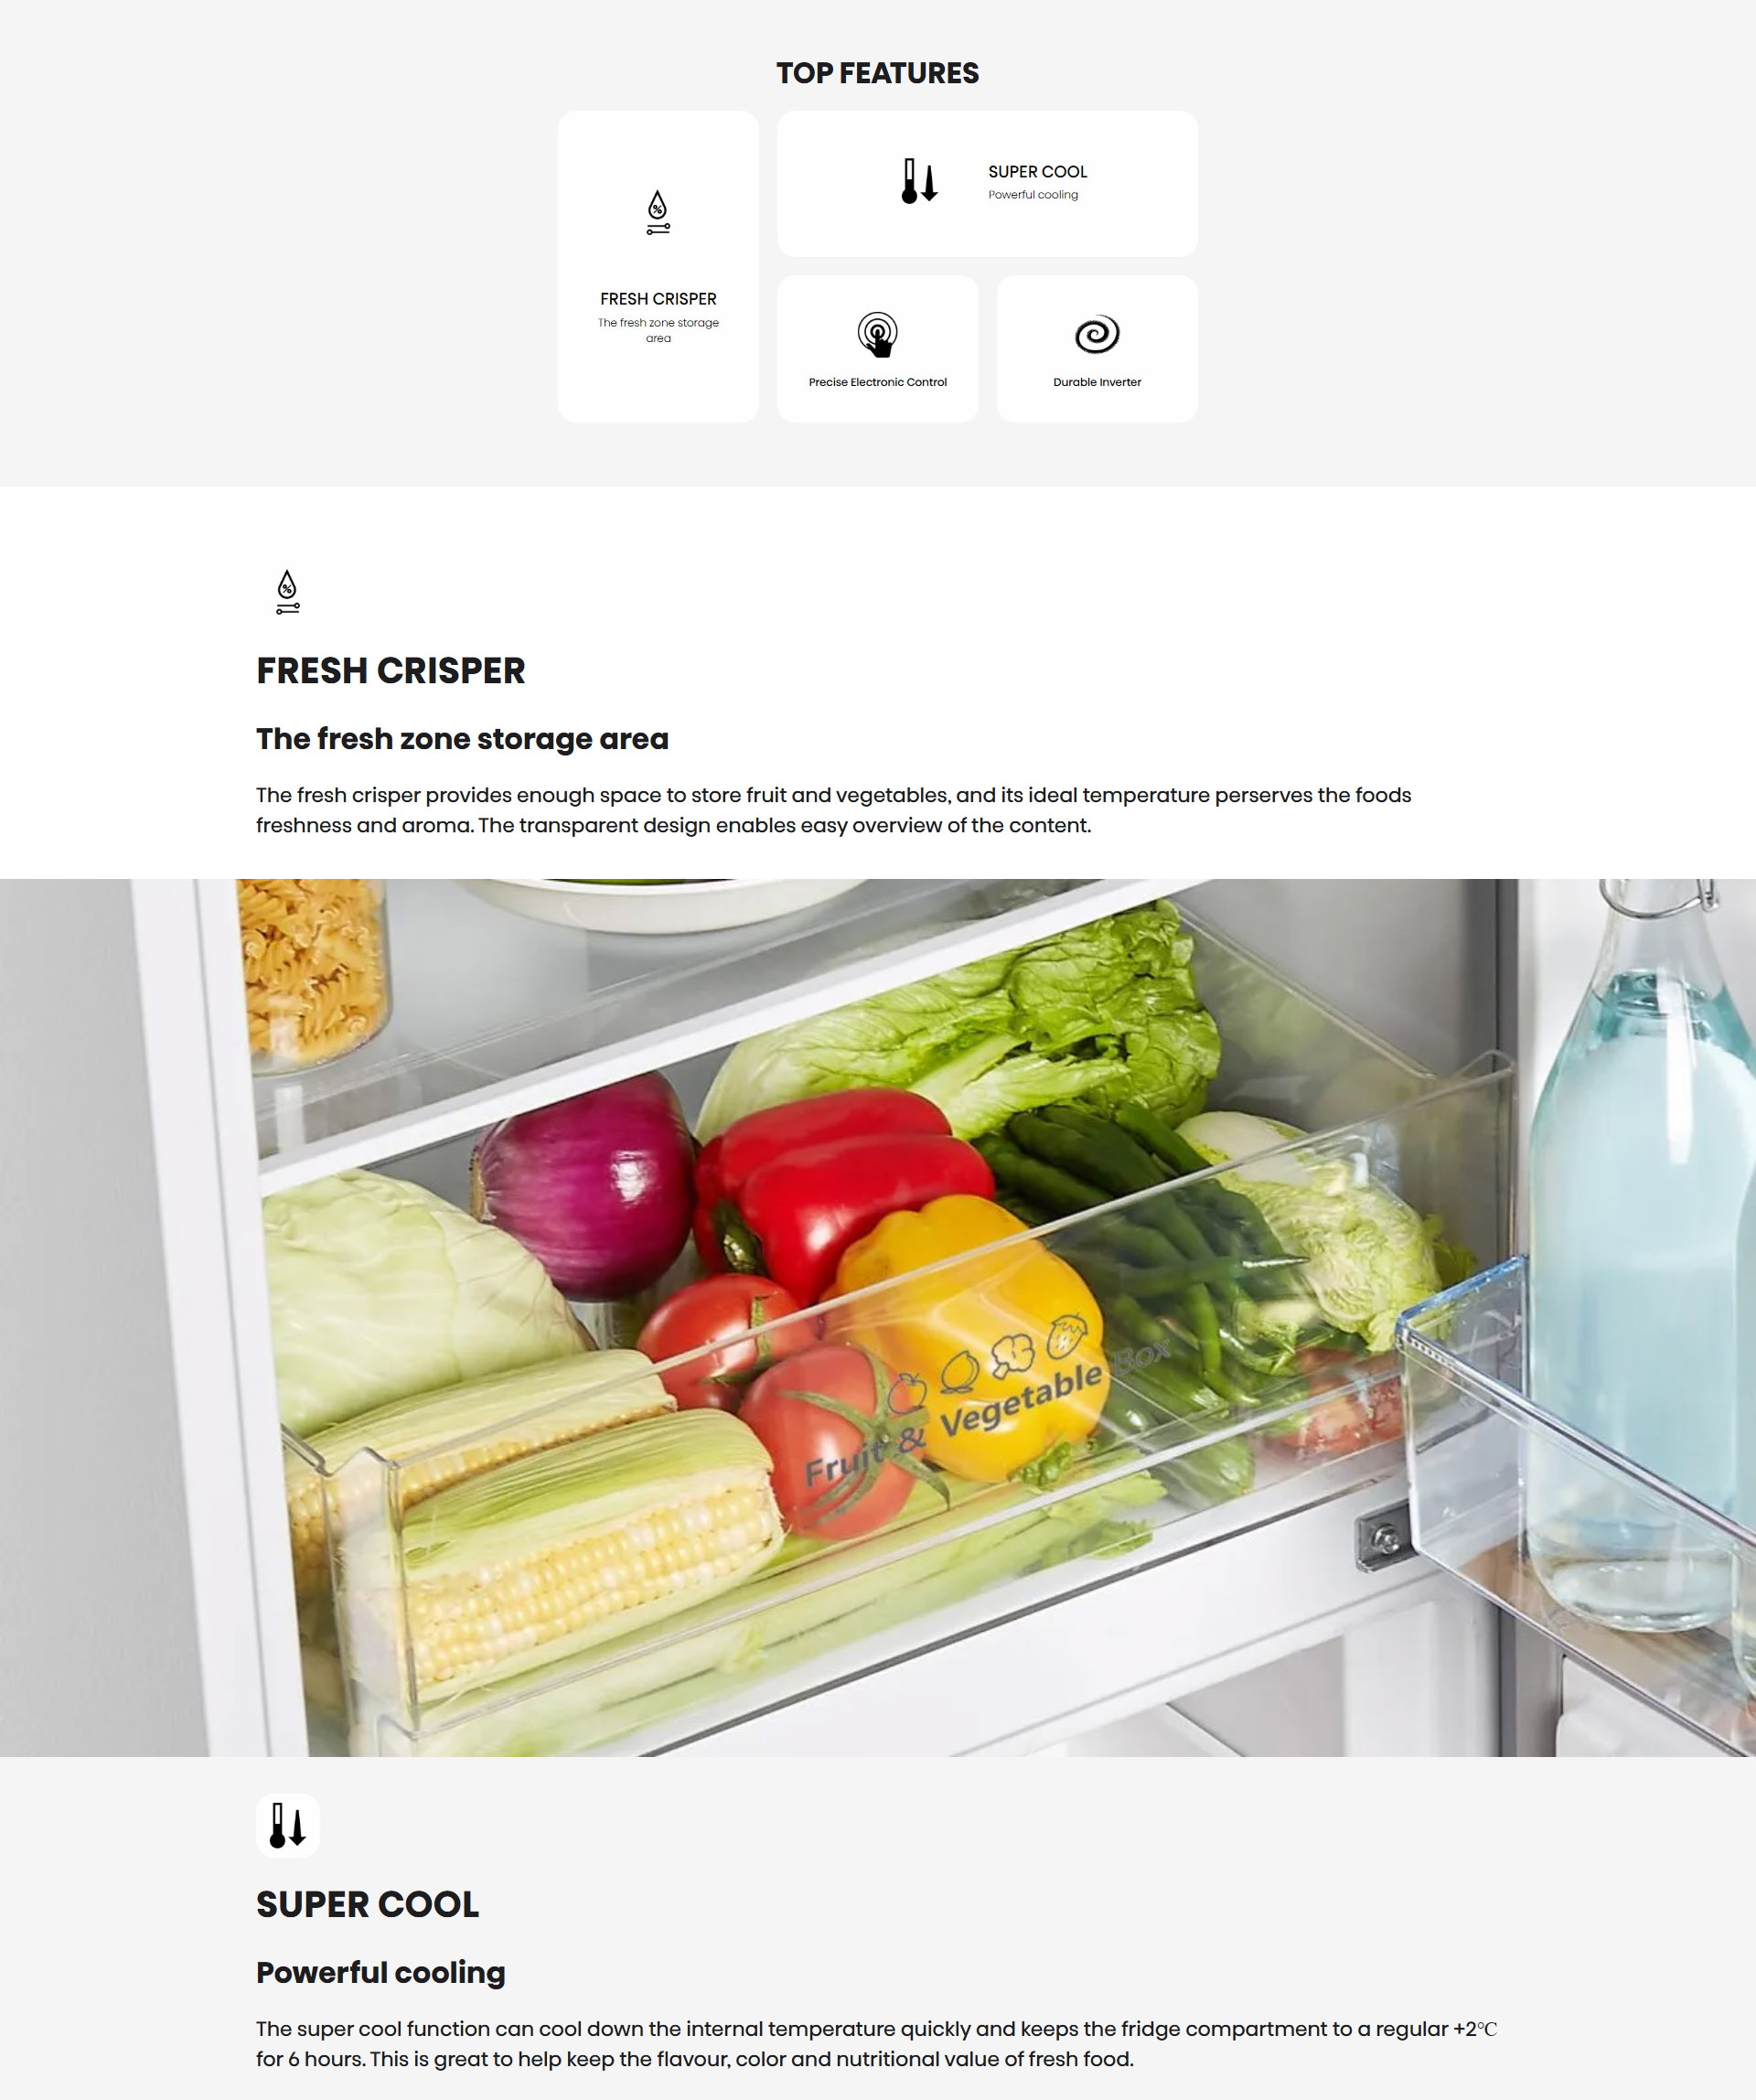The height and width of the screenshot is (2100, 1756).
Task: Click the thermometer icon in Super Cool card
Action: click(x=919, y=181)
